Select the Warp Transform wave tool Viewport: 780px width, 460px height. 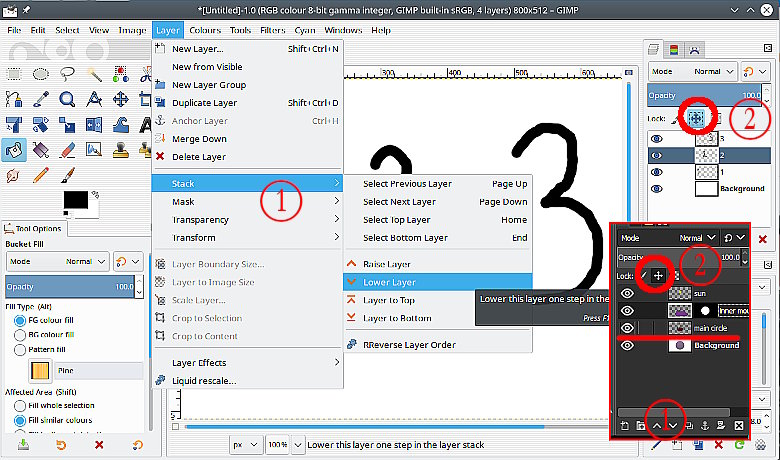pos(120,124)
